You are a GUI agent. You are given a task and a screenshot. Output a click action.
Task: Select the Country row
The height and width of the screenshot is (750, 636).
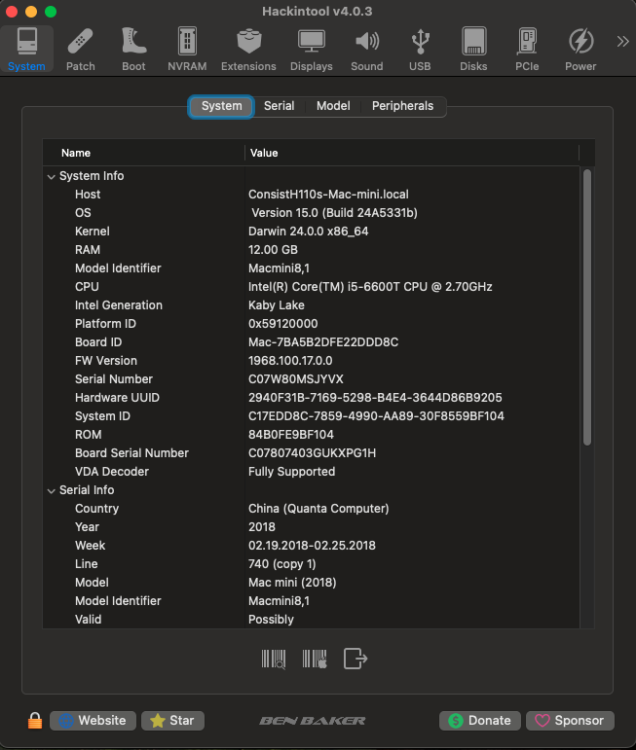[x=311, y=508]
